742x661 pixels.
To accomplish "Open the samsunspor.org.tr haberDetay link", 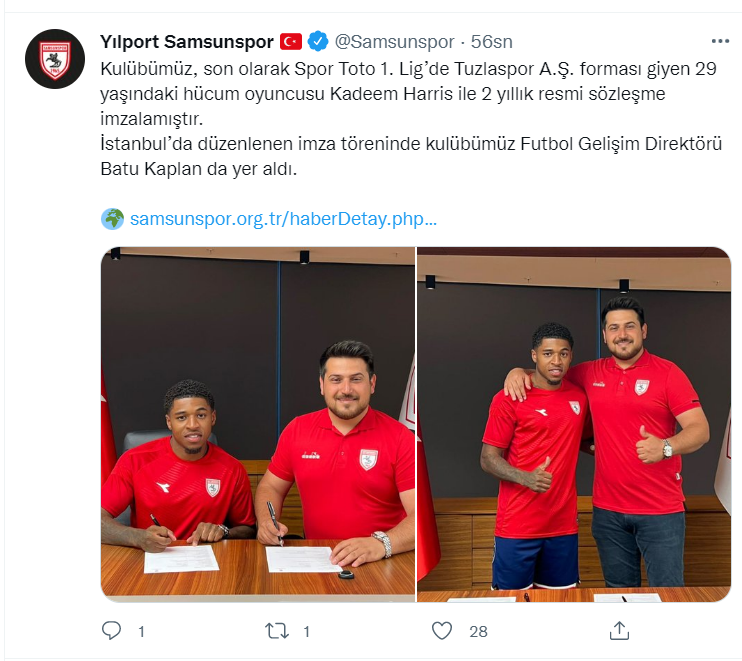I will [283, 219].
